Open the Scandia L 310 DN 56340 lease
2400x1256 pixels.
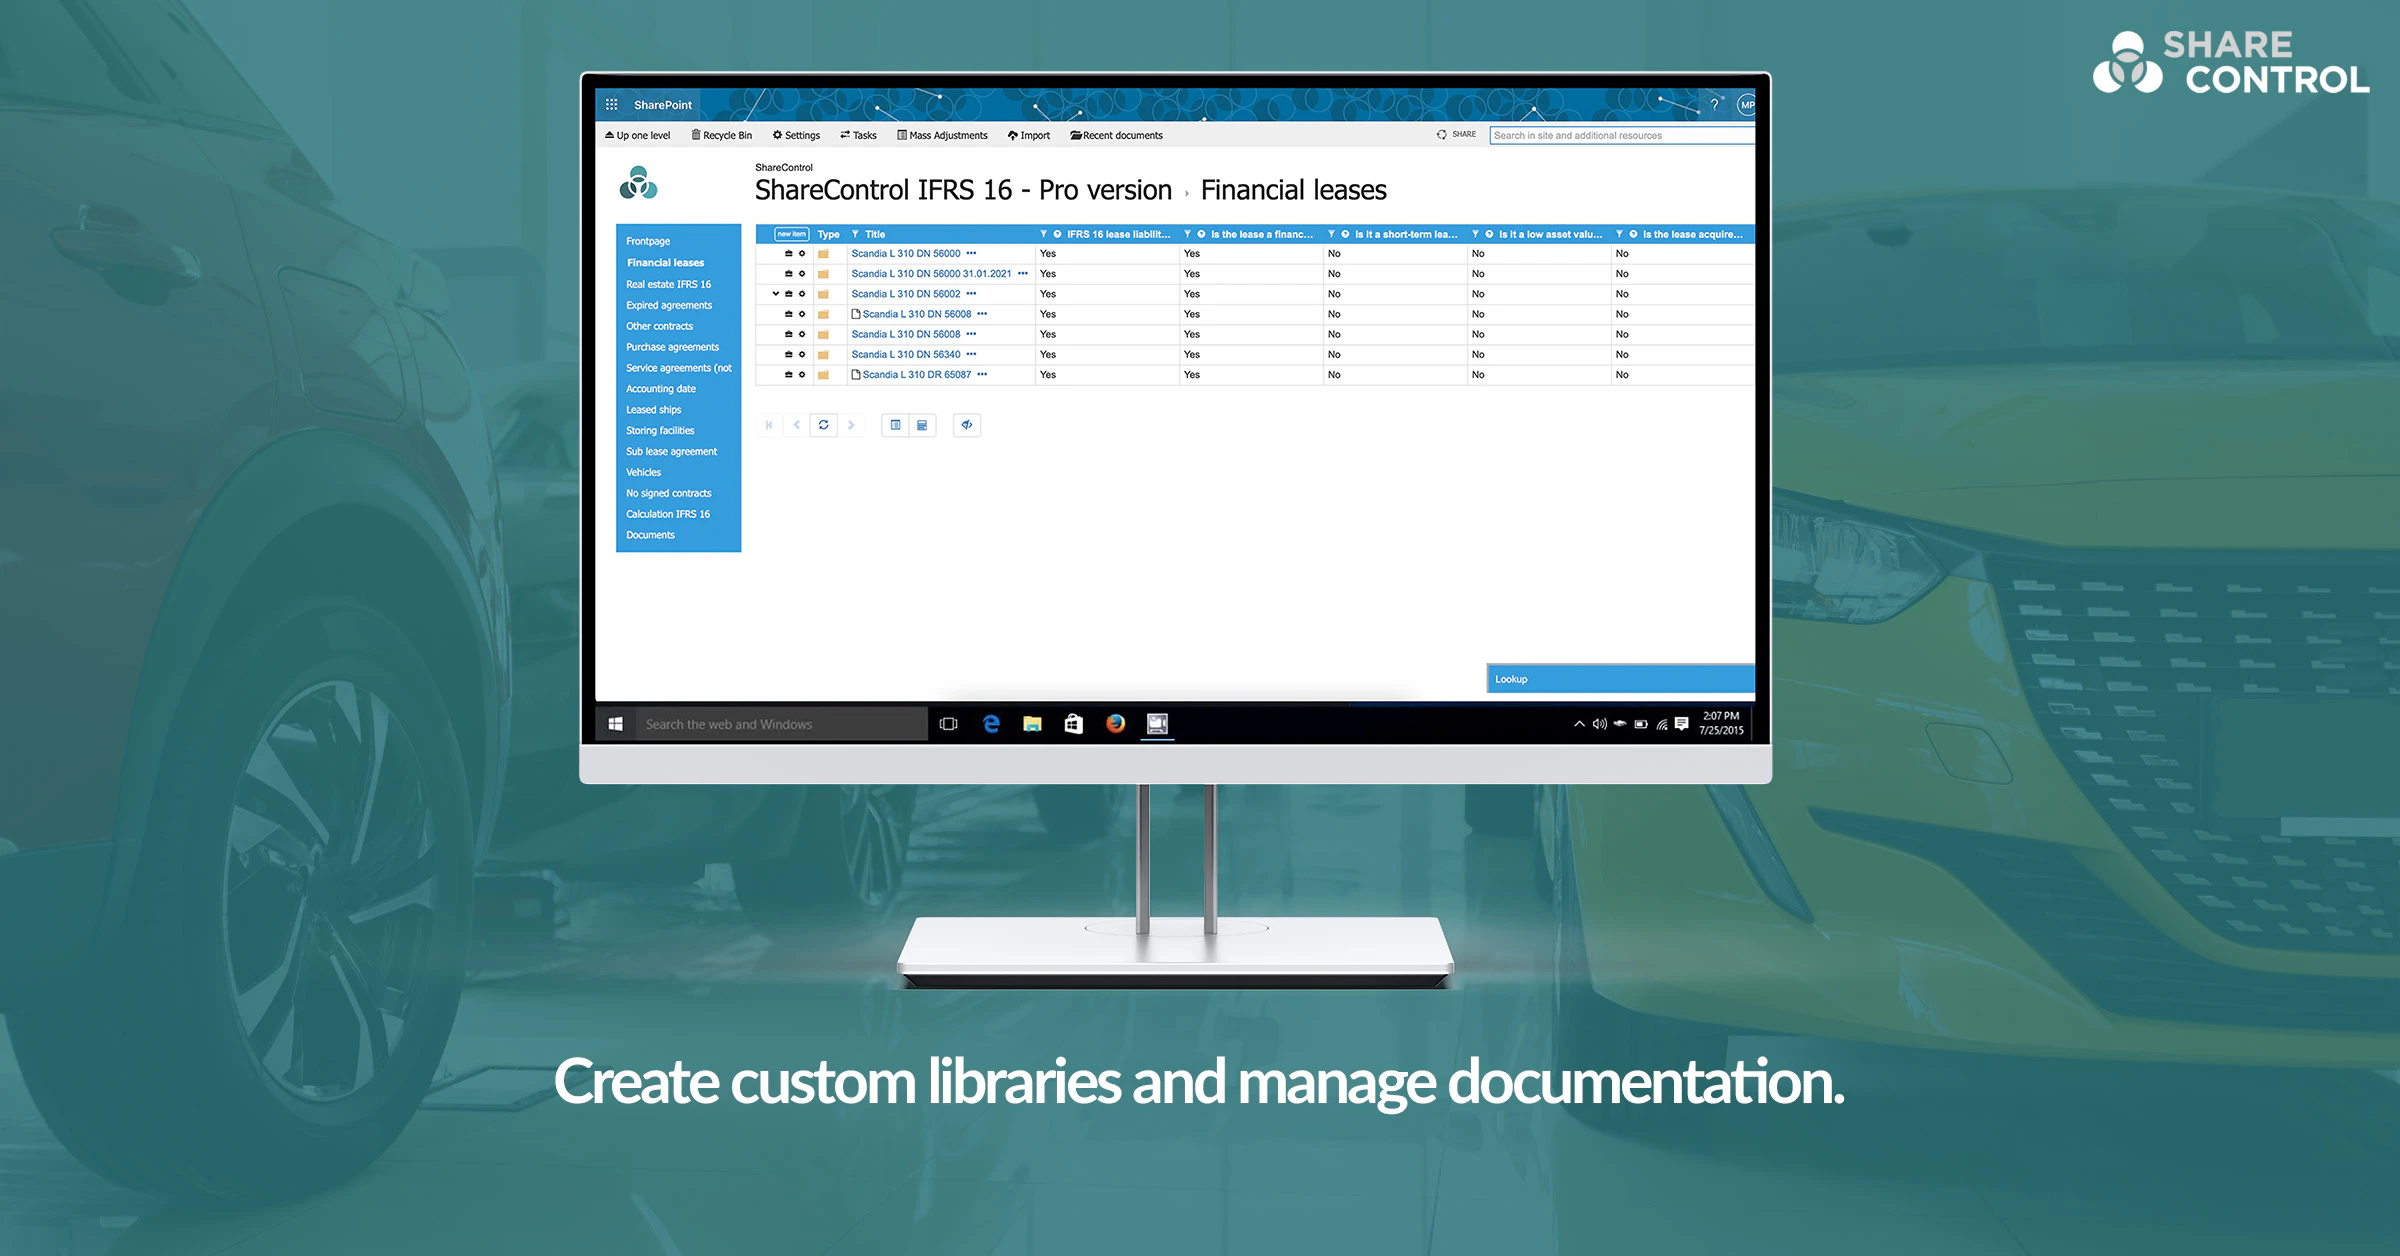pyautogui.click(x=906, y=354)
